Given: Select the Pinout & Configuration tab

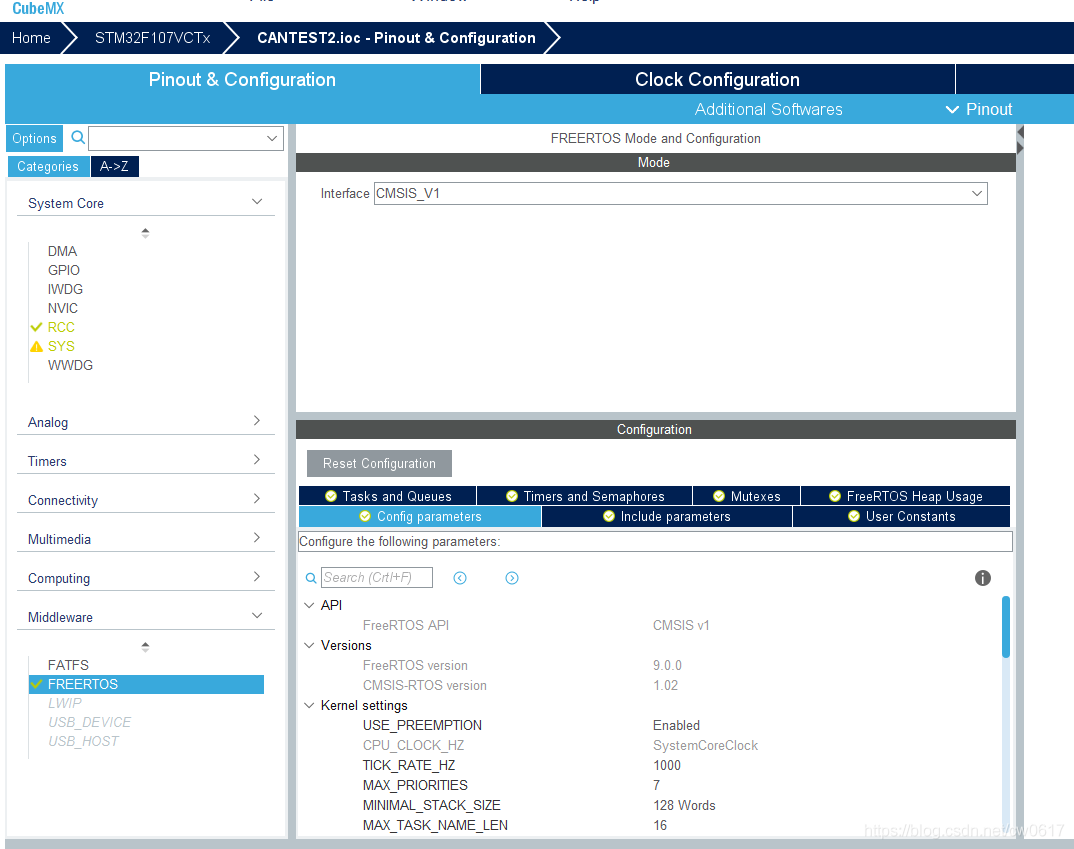Looking at the screenshot, I should [x=242, y=79].
